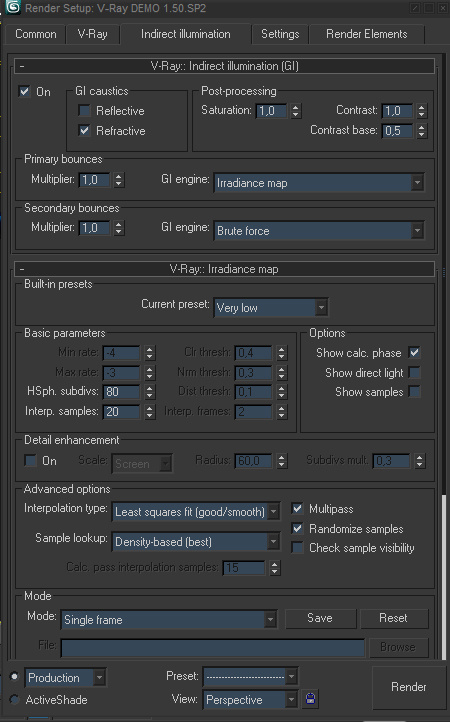
Task: Click the Contrast value field
Action: 397,111
